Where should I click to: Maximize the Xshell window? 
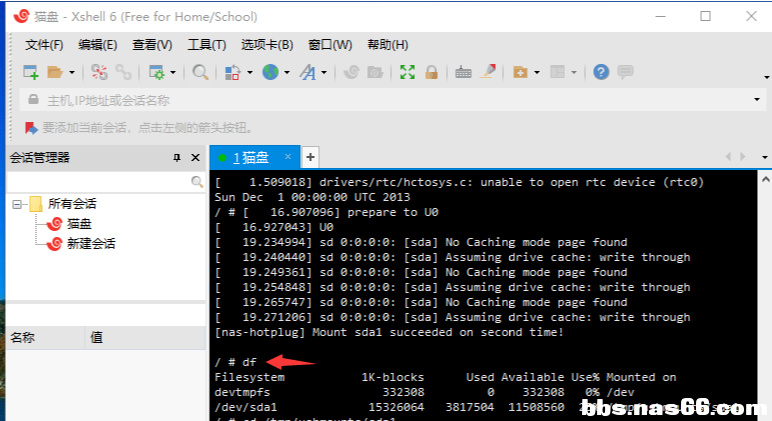pos(706,16)
